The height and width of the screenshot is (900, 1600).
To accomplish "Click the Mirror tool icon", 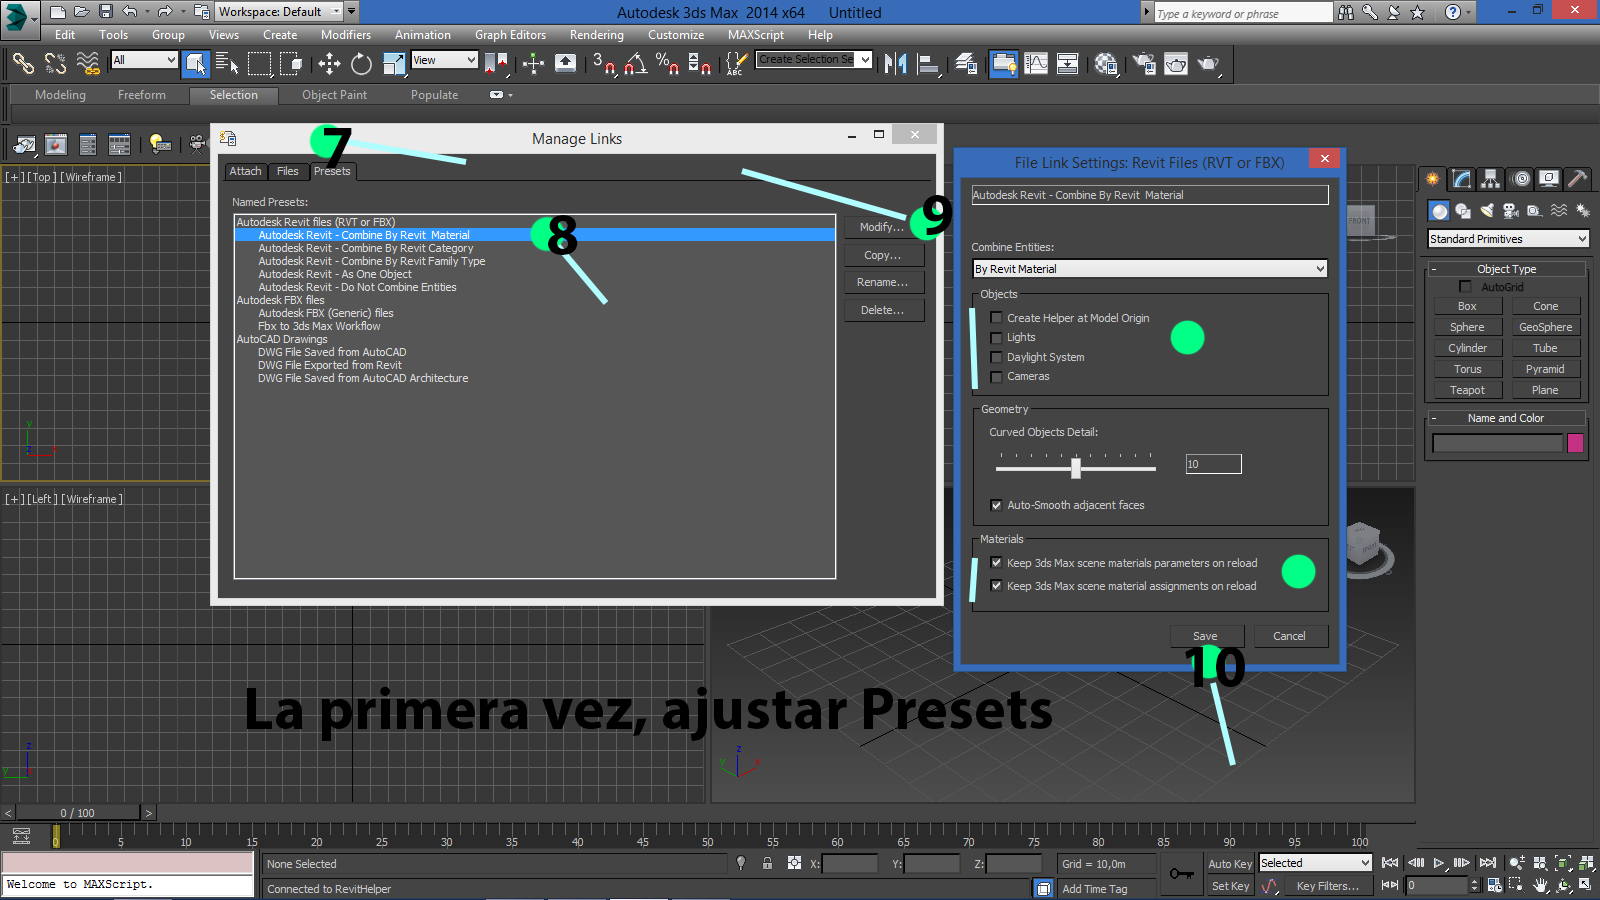I will pos(896,64).
